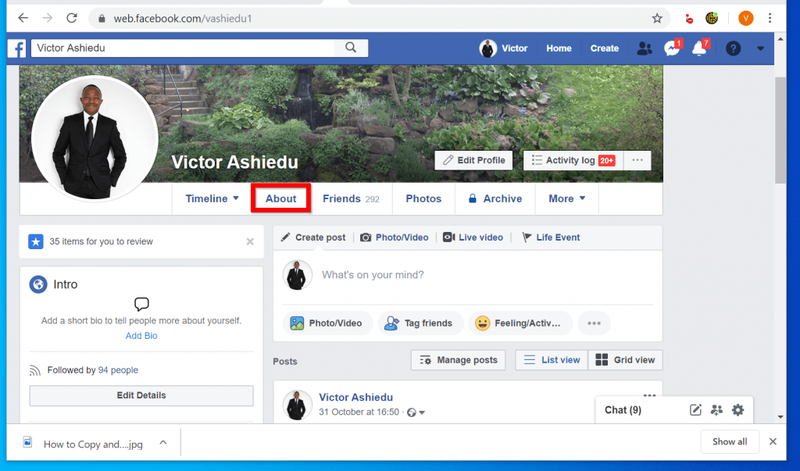Open more composer options ellipsis
This screenshot has height=471, width=800.
[594, 323]
